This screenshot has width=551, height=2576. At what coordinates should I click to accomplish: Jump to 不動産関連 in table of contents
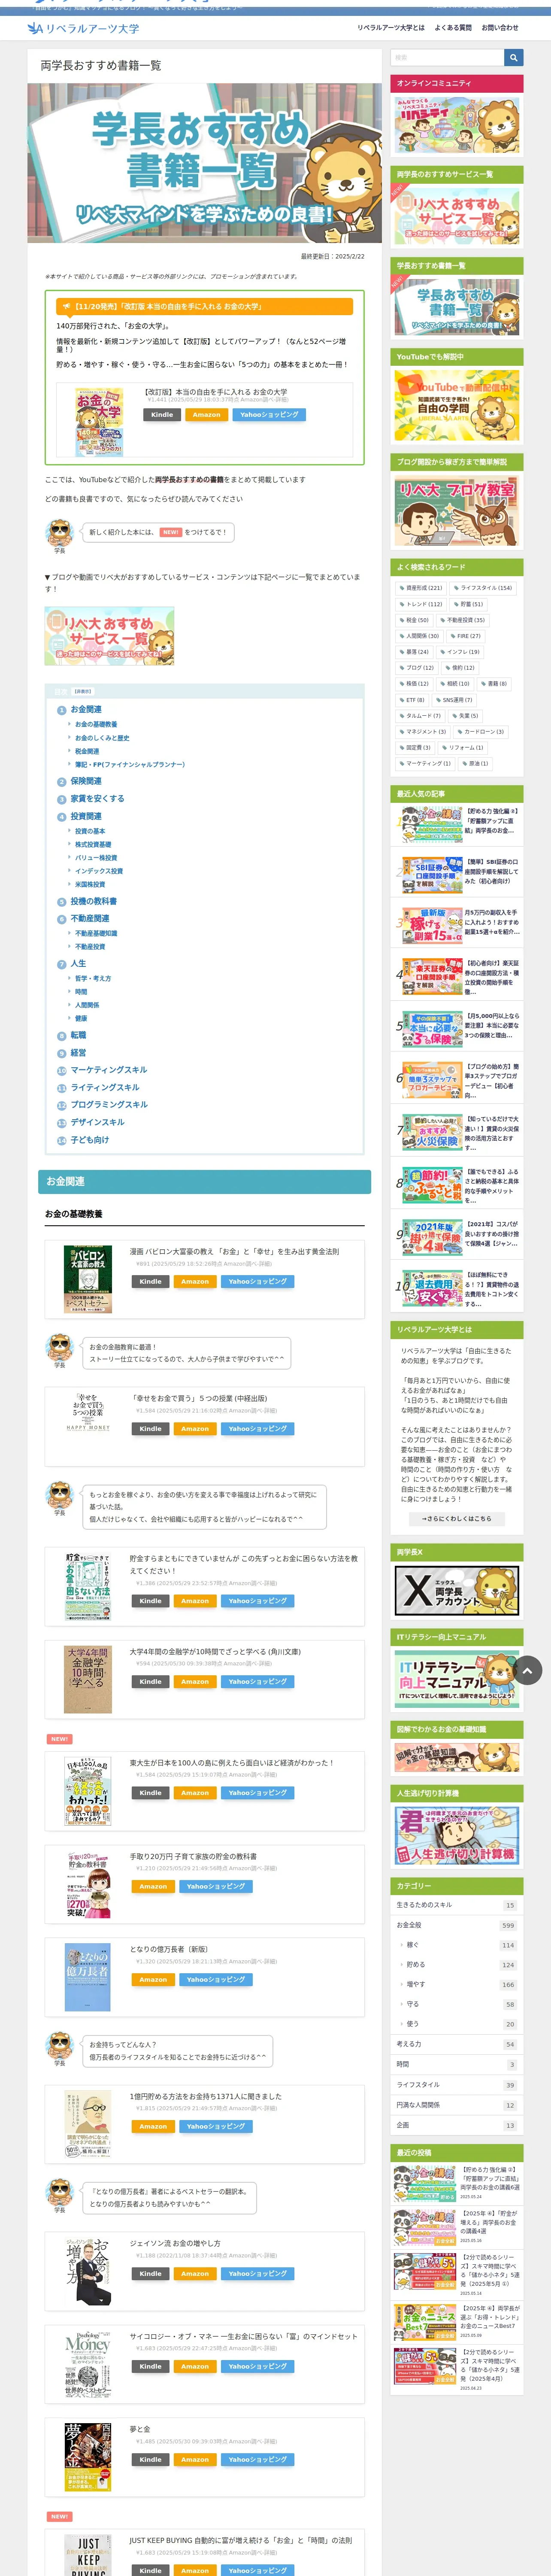click(x=90, y=918)
